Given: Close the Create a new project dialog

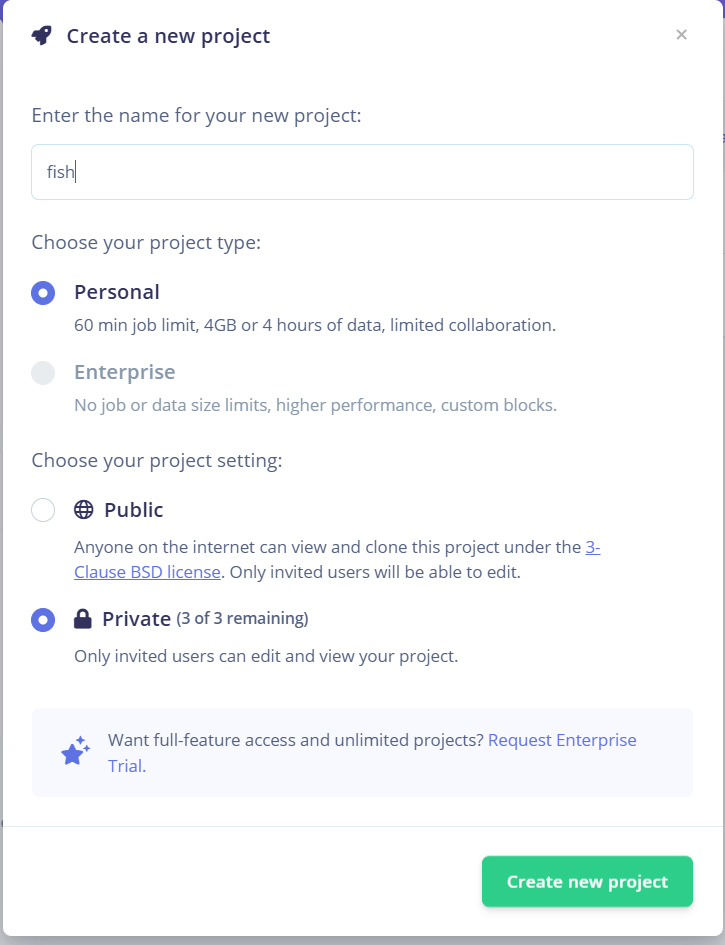Looking at the screenshot, I should tap(681, 35).
